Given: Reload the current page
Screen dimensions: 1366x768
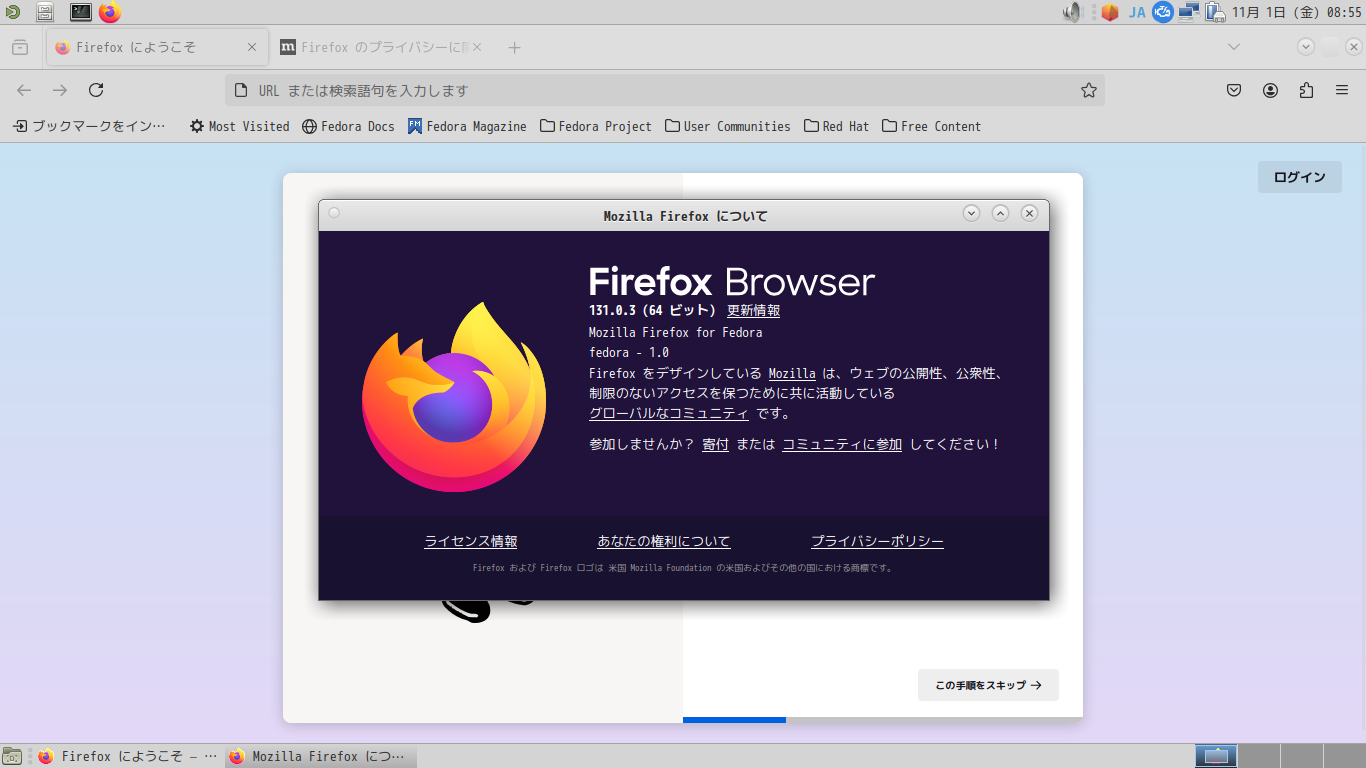Looking at the screenshot, I should (96, 90).
